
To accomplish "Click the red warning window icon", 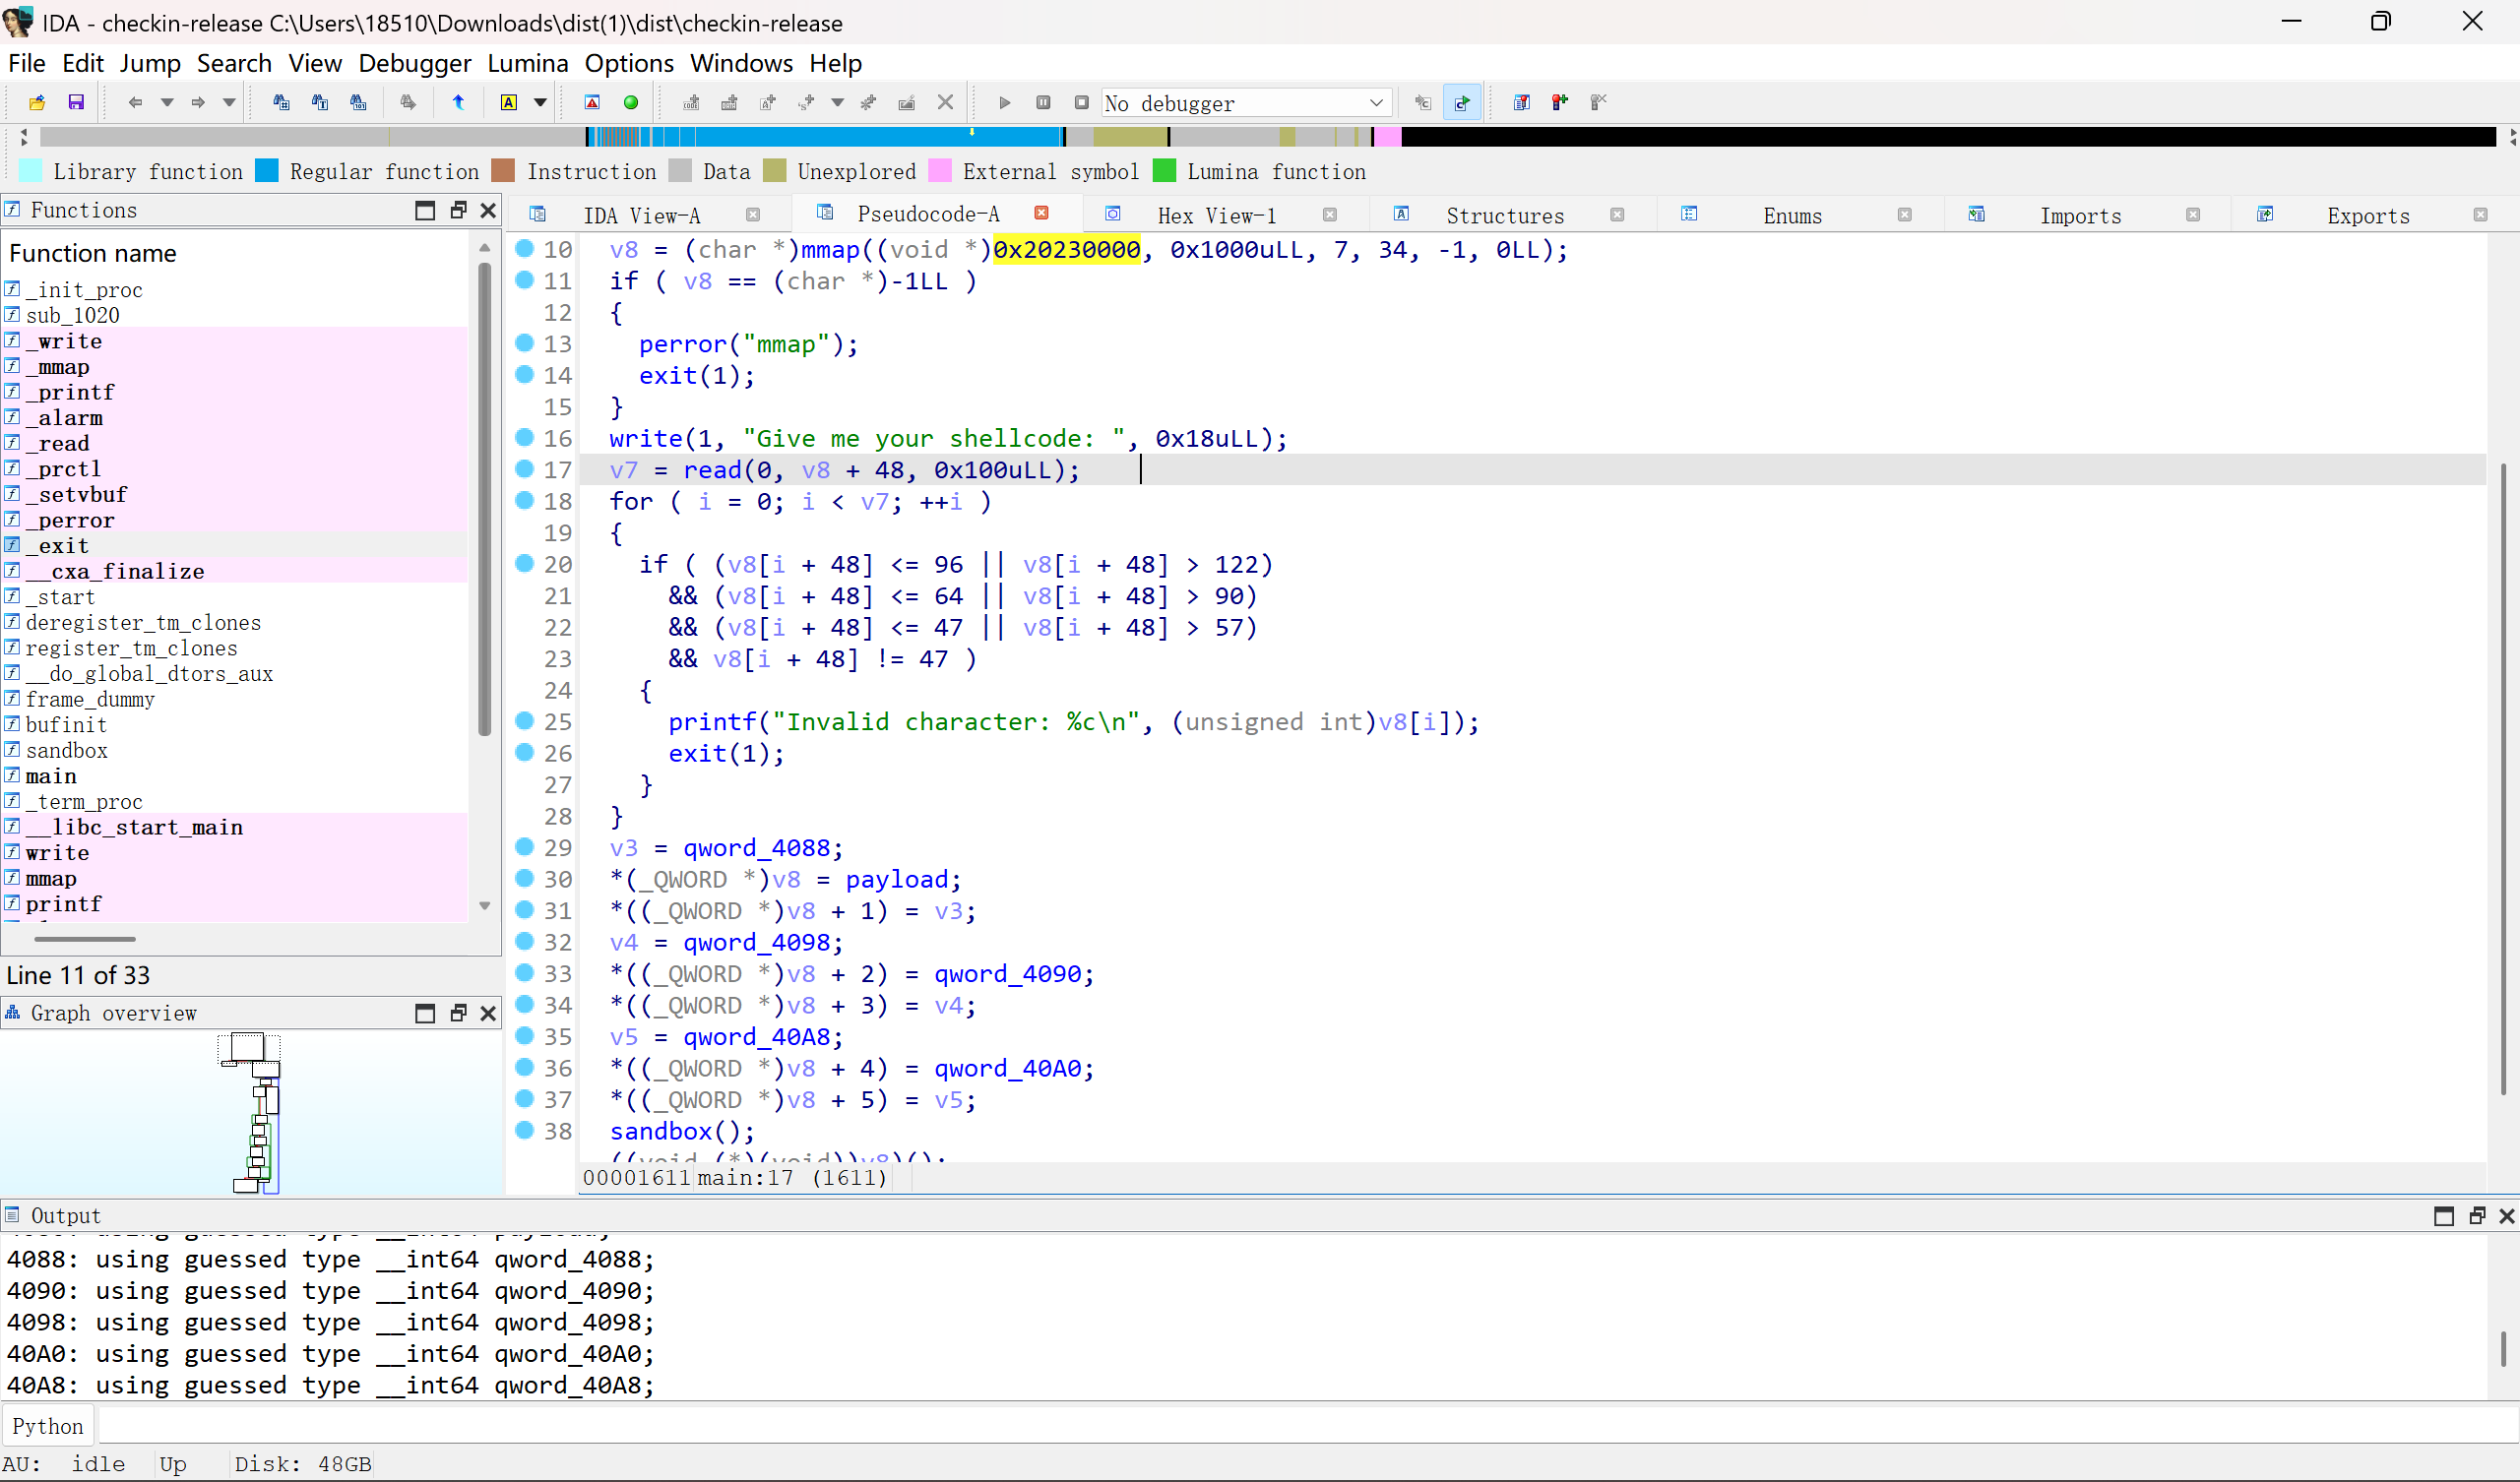I will coord(592,102).
